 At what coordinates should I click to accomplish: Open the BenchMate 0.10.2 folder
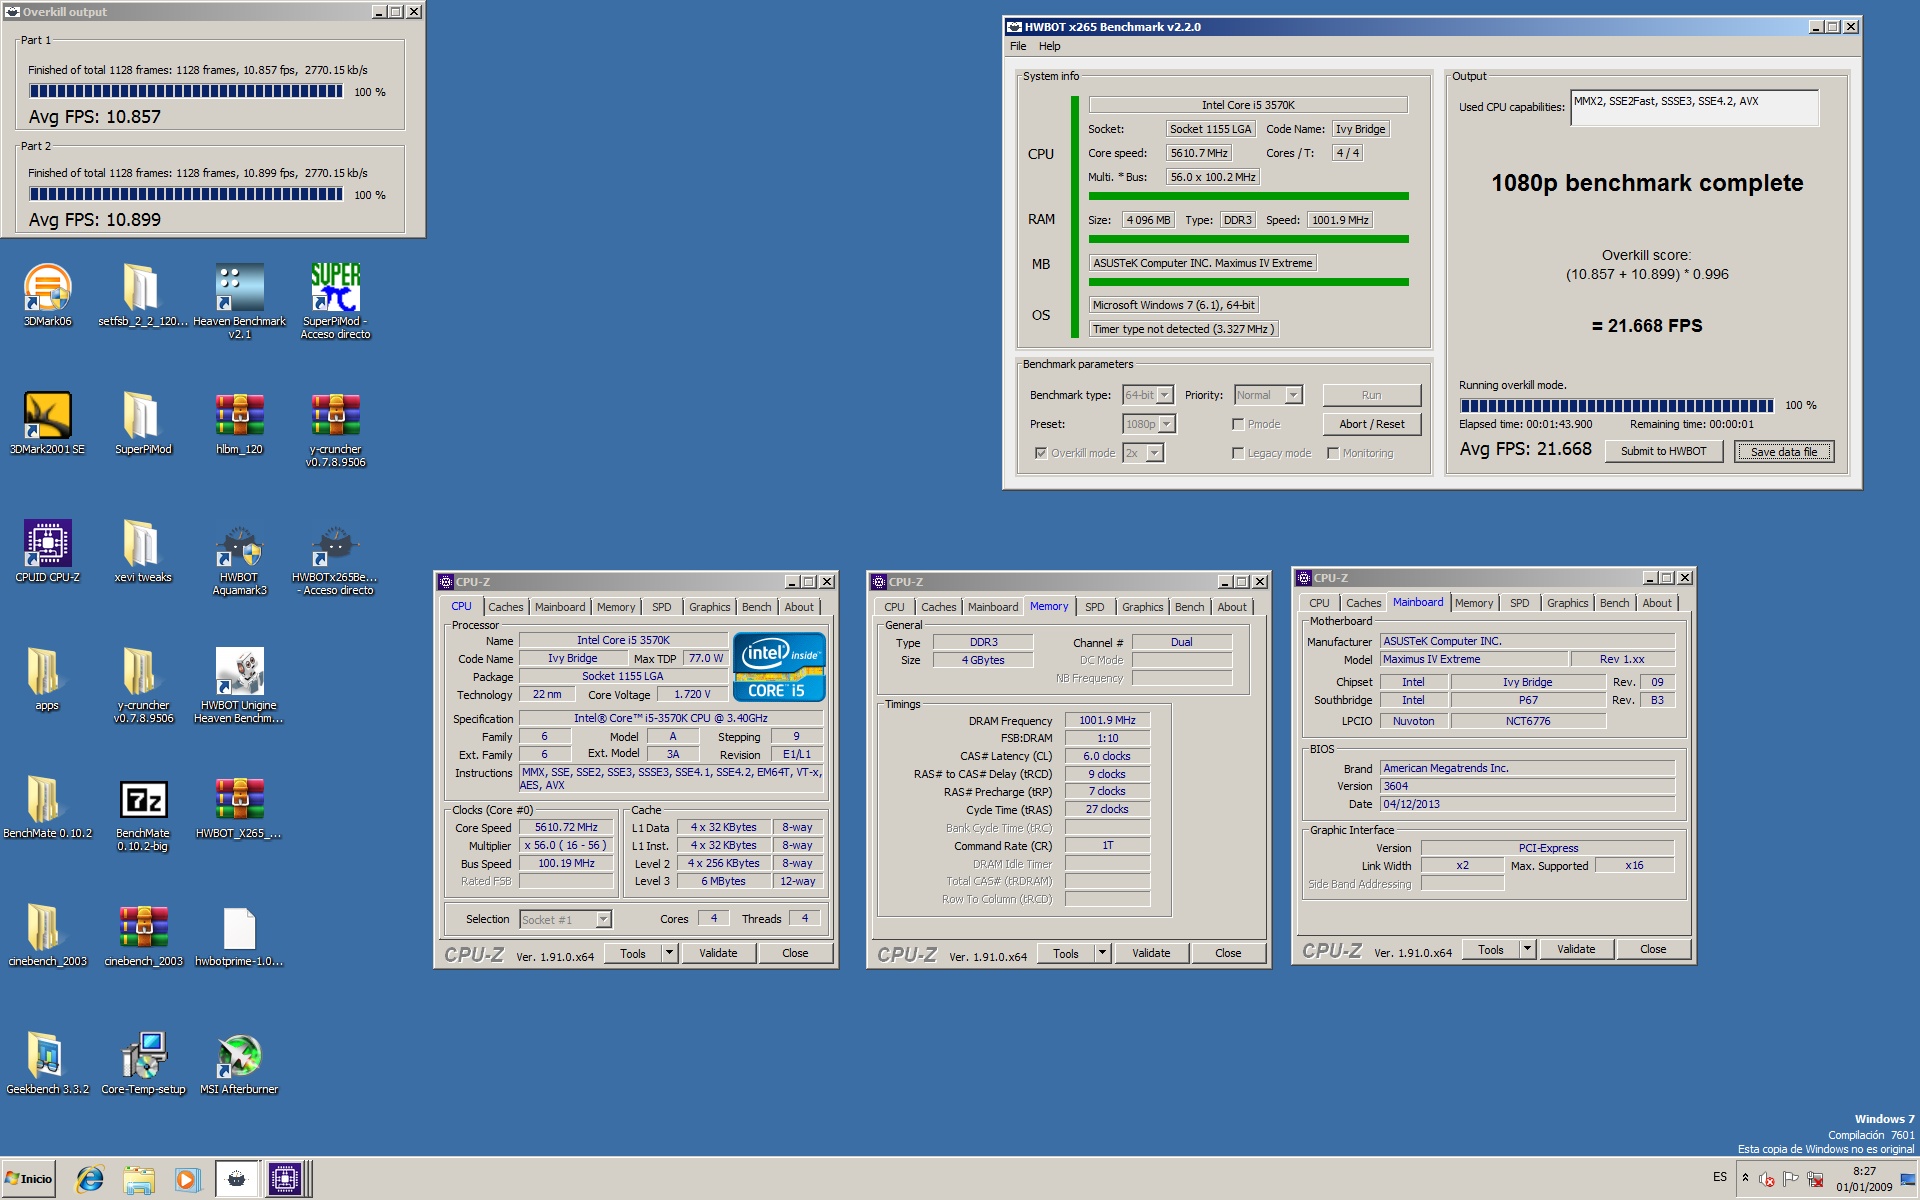tap(45, 800)
